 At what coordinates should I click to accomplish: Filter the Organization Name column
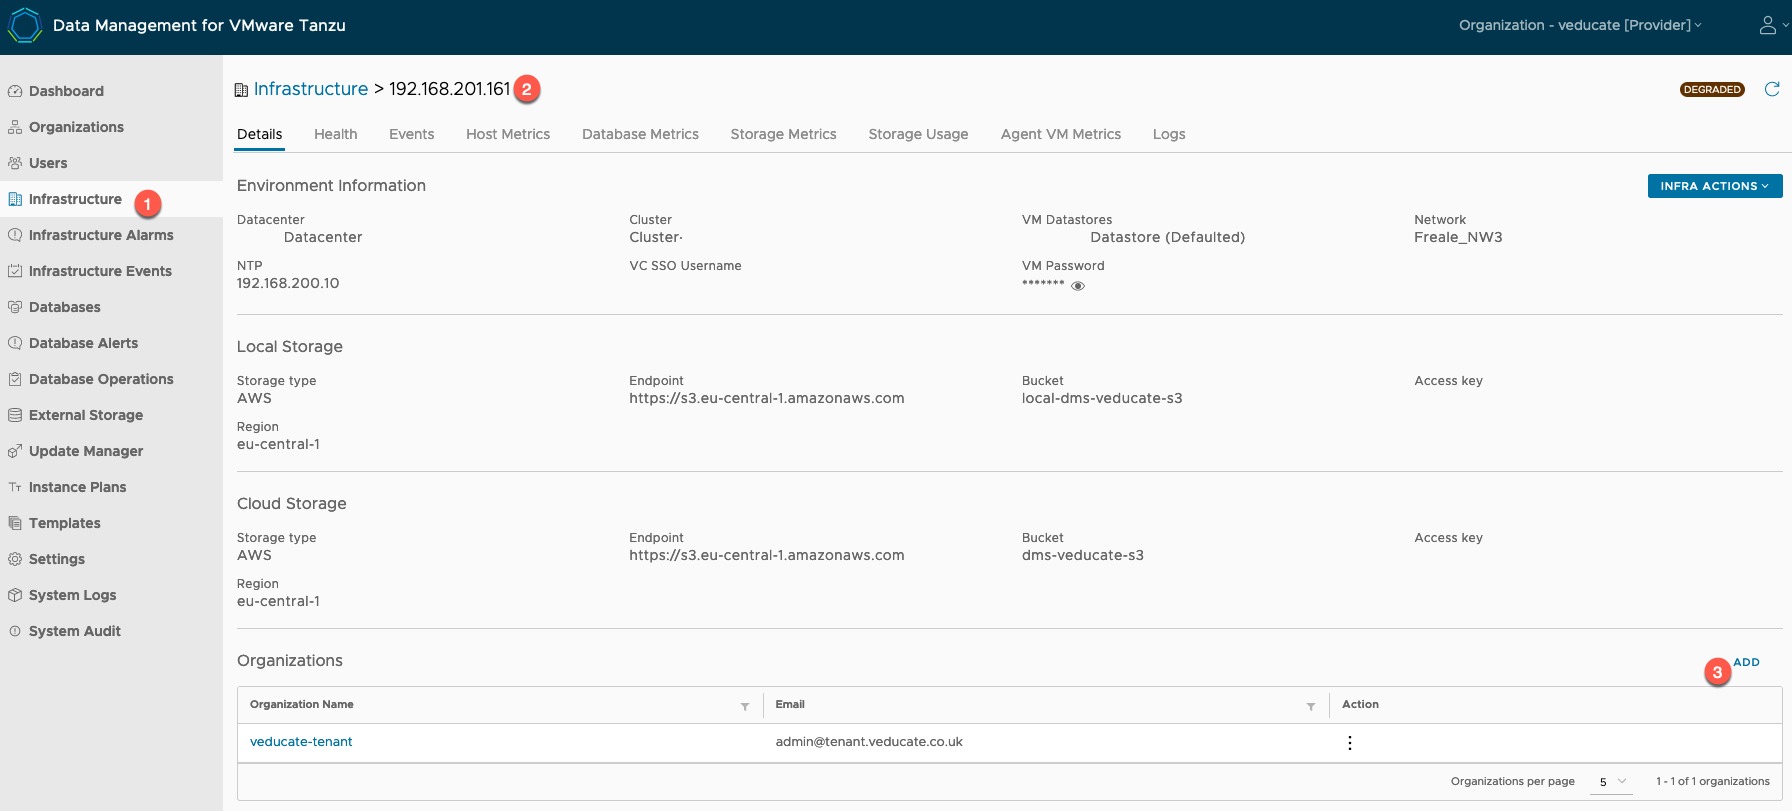745,706
